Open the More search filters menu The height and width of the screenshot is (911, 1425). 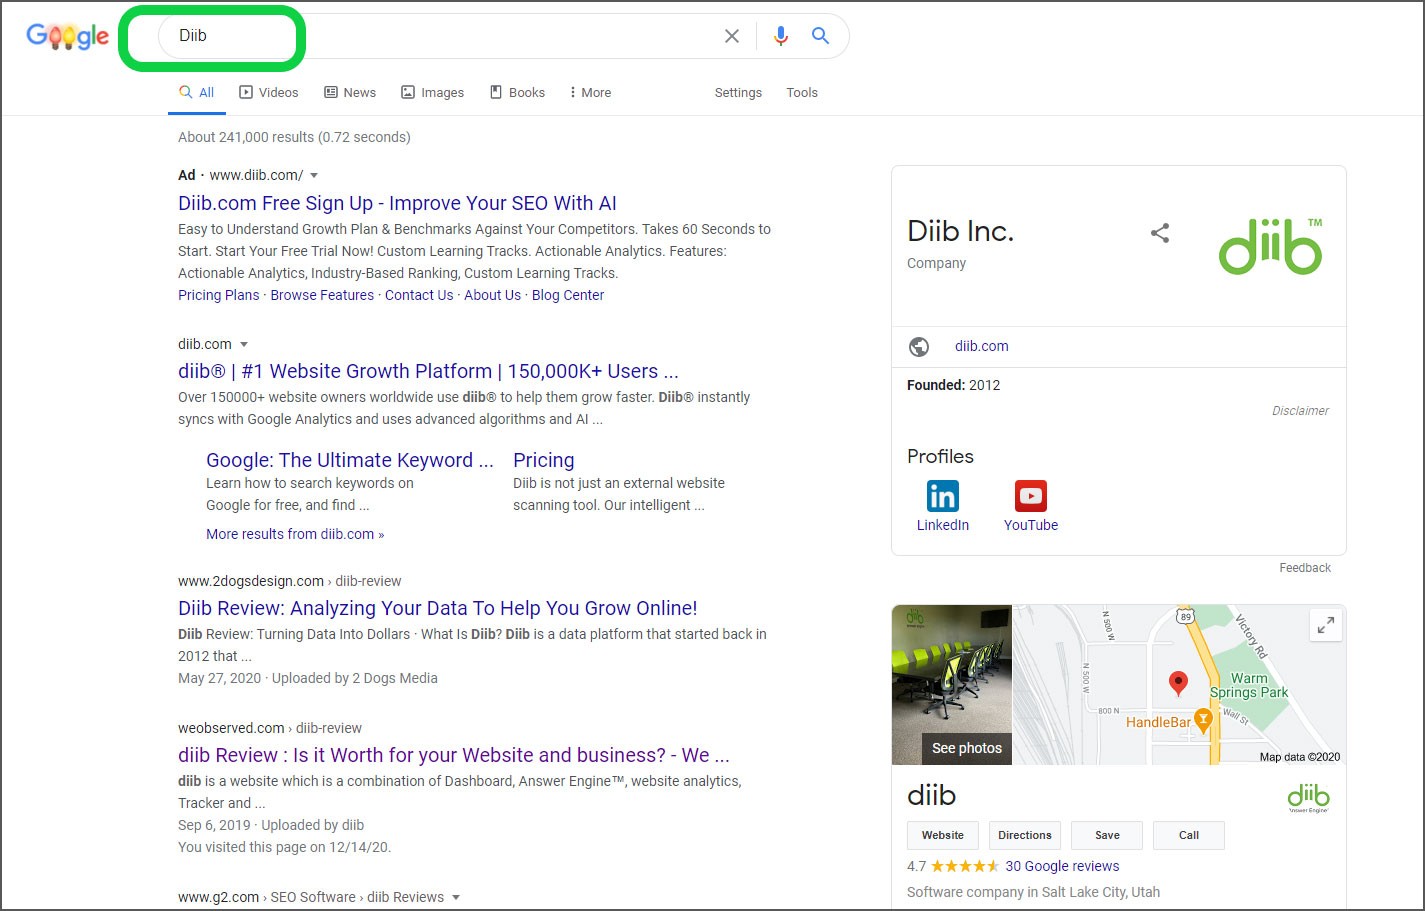tap(590, 93)
